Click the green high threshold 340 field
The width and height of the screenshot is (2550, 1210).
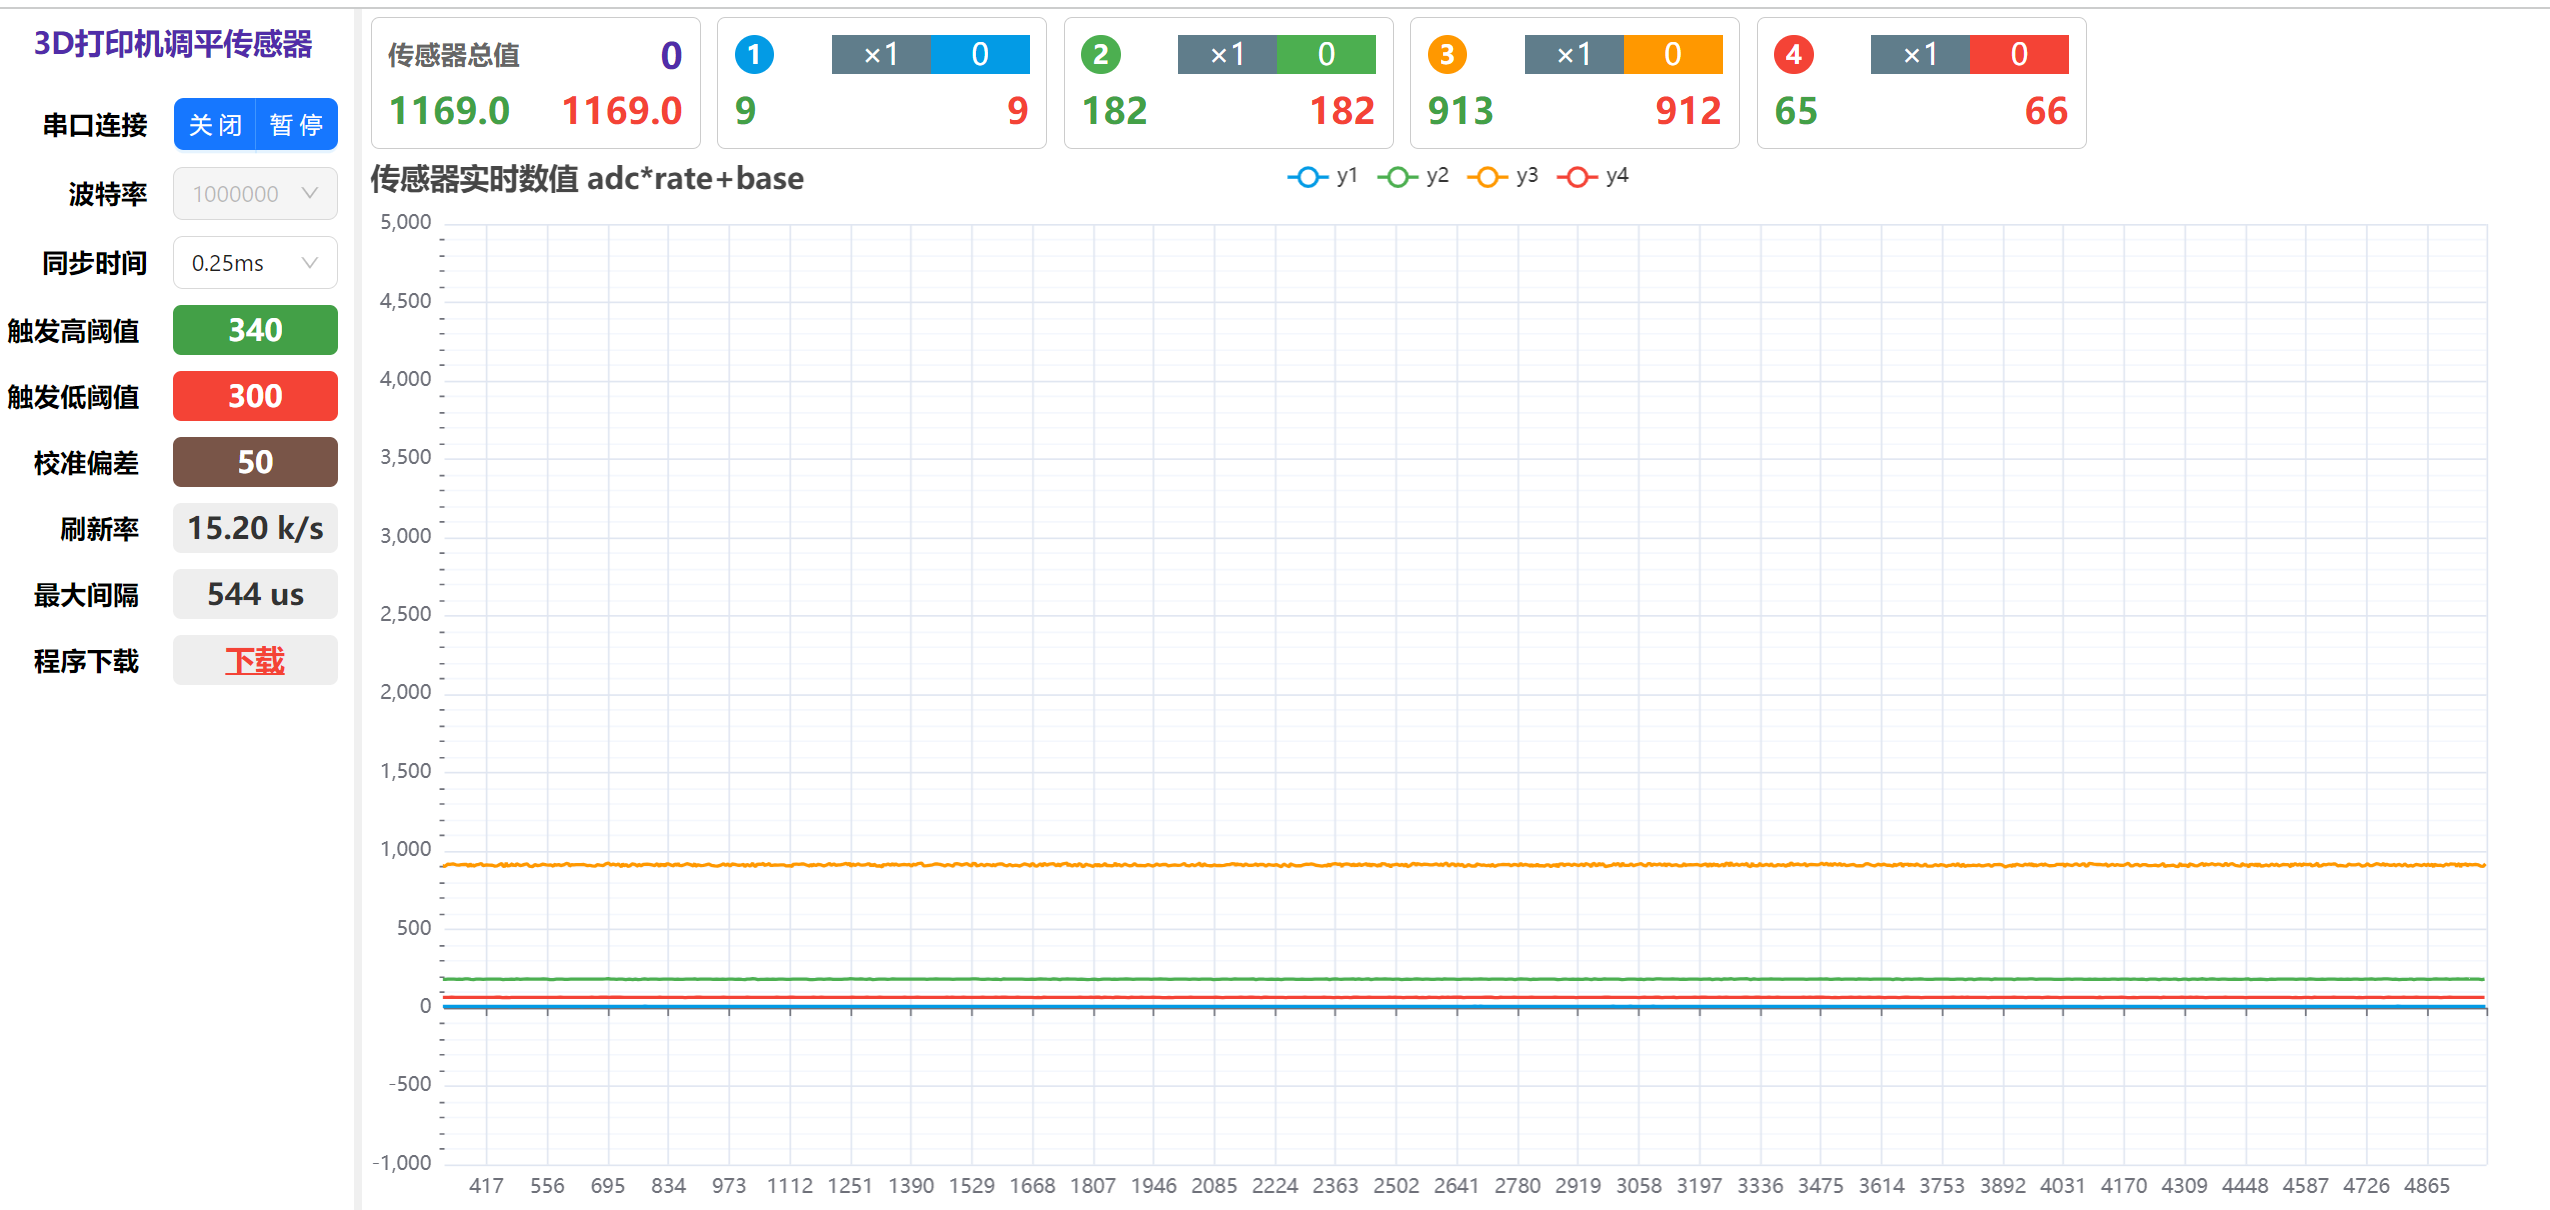coord(255,330)
